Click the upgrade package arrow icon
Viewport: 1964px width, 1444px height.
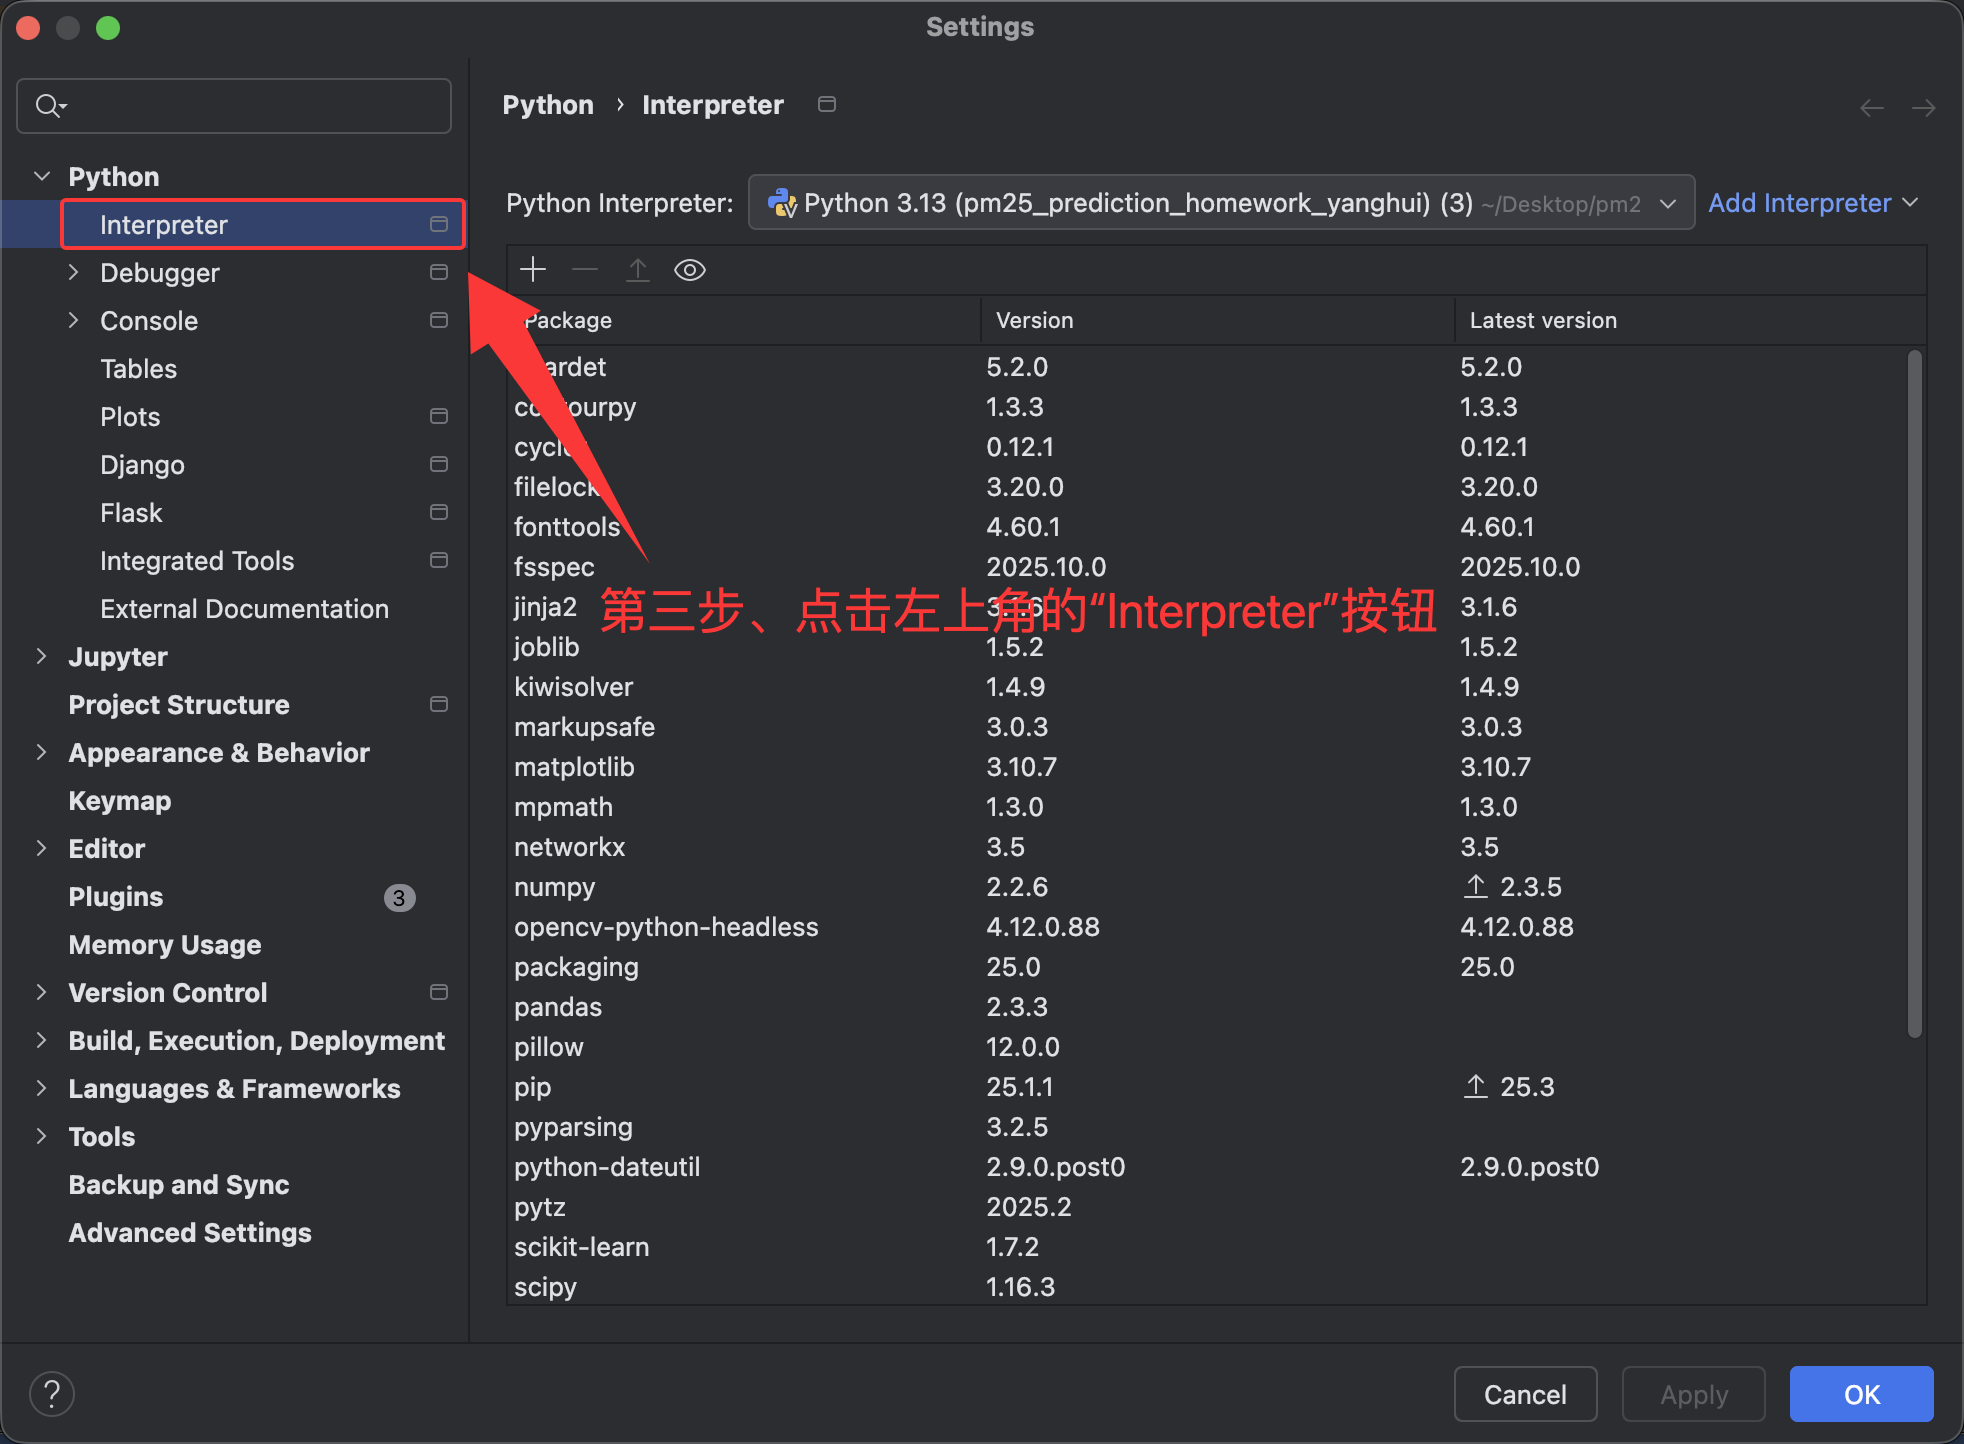click(637, 270)
